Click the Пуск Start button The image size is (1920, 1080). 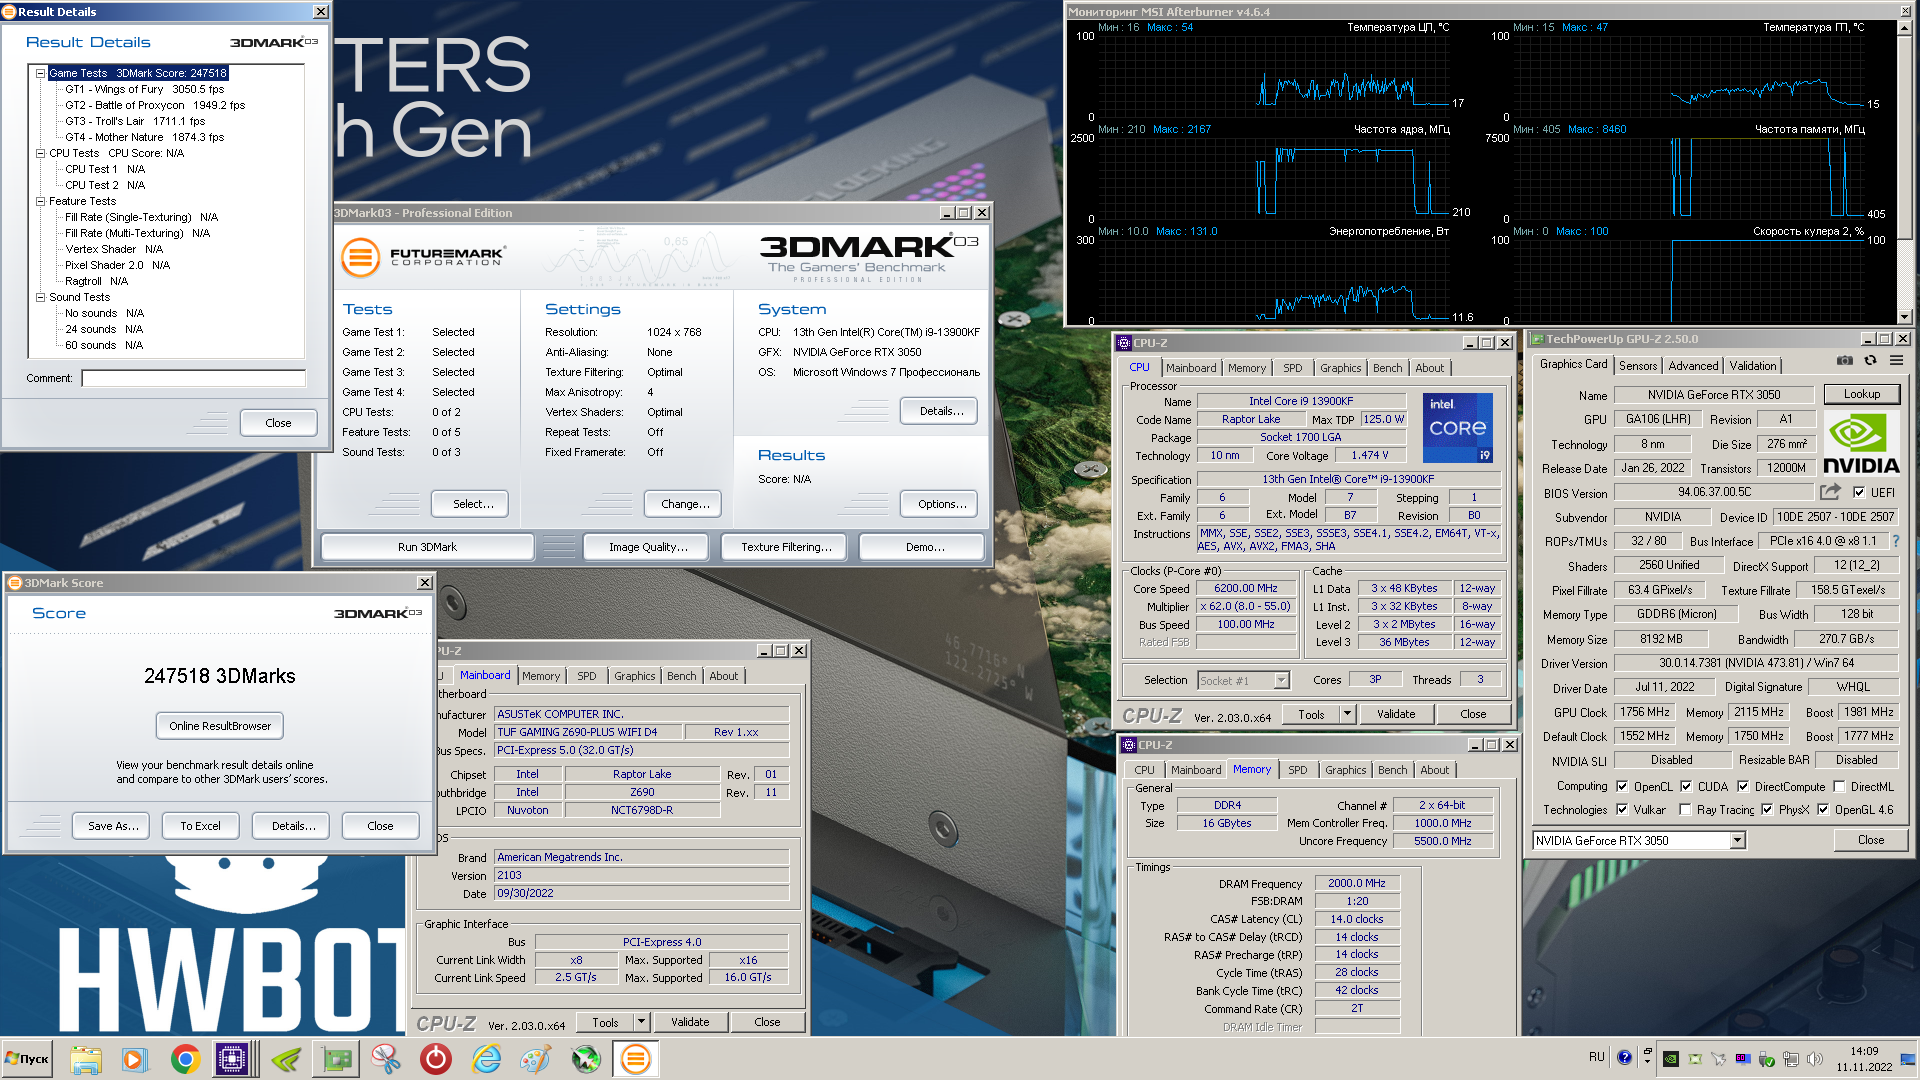pyautogui.click(x=28, y=1059)
